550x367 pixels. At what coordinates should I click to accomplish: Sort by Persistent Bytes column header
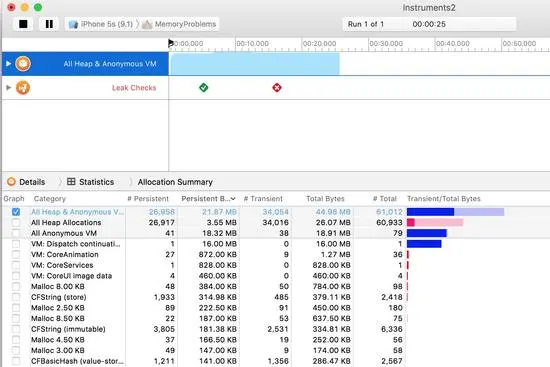(208, 199)
